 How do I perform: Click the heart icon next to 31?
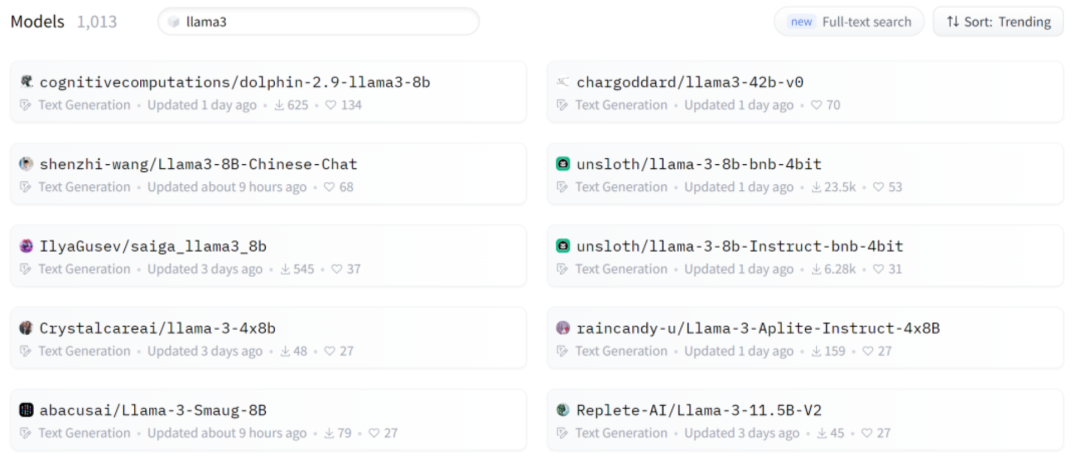[878, 269]
